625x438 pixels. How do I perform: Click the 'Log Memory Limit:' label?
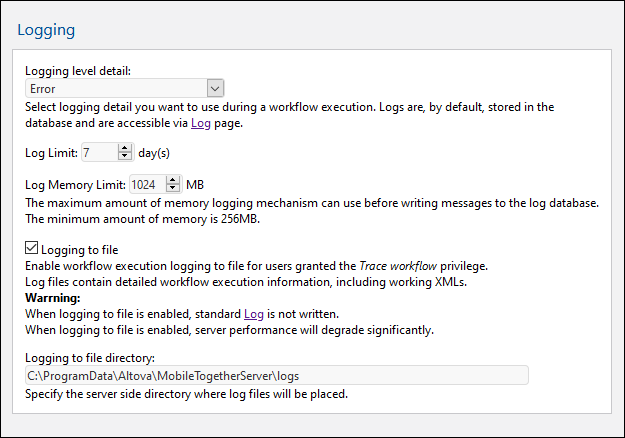[75, 185]
